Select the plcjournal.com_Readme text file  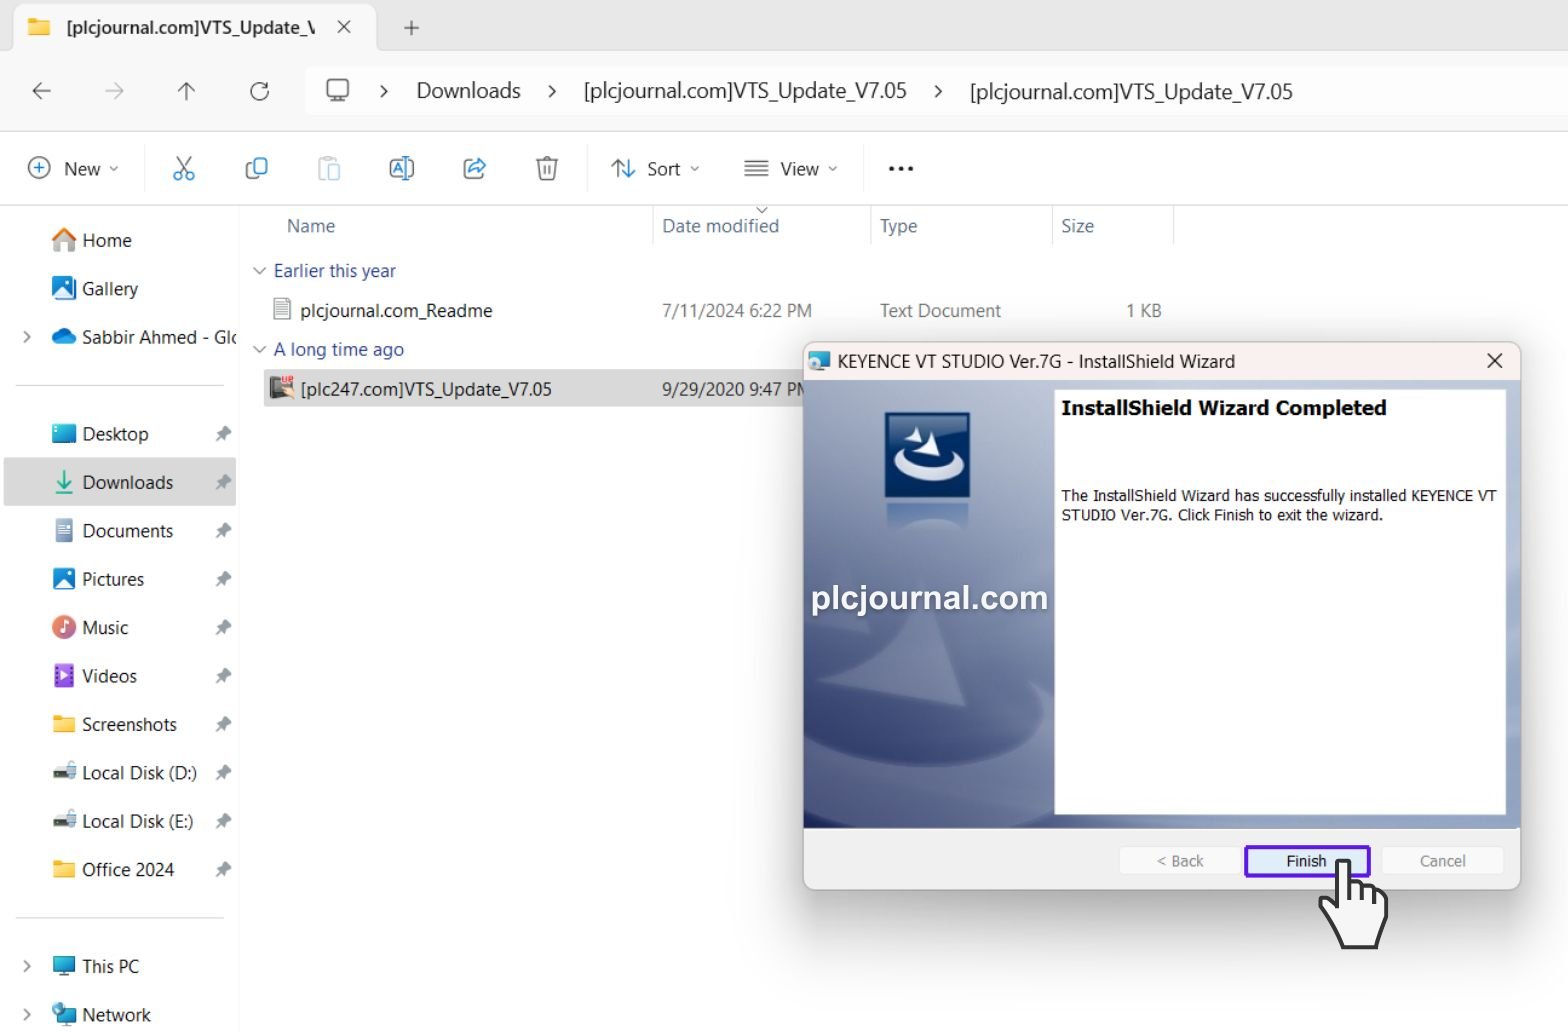(396, 311)
